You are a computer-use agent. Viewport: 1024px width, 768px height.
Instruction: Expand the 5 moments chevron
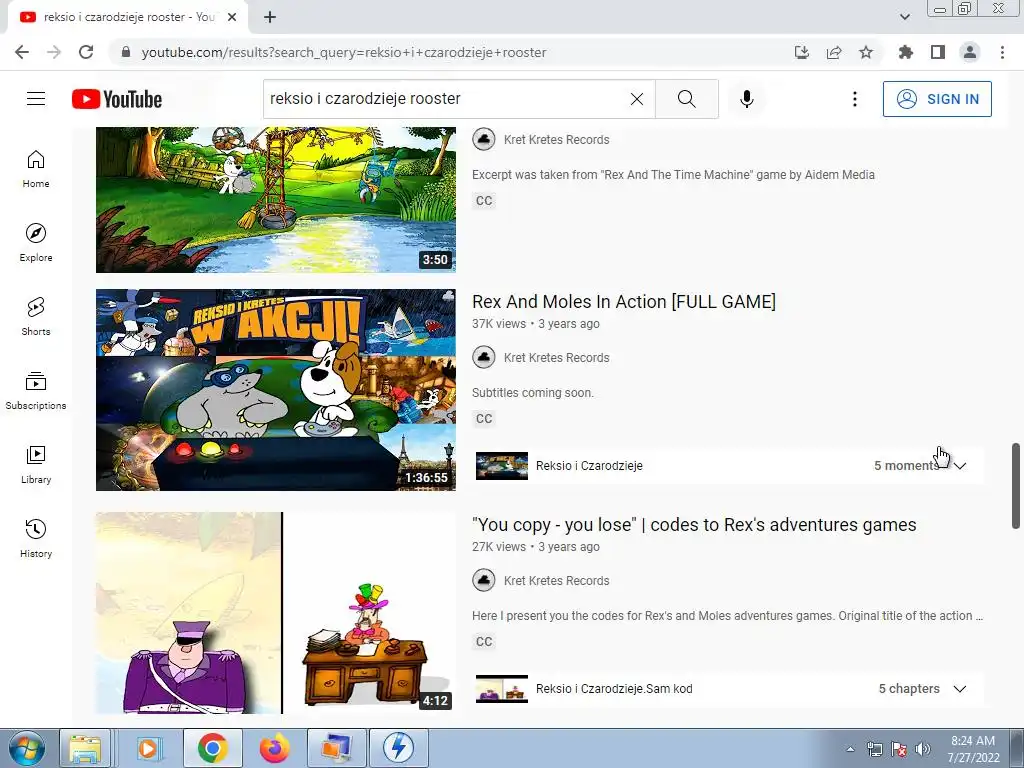point(959,466)
